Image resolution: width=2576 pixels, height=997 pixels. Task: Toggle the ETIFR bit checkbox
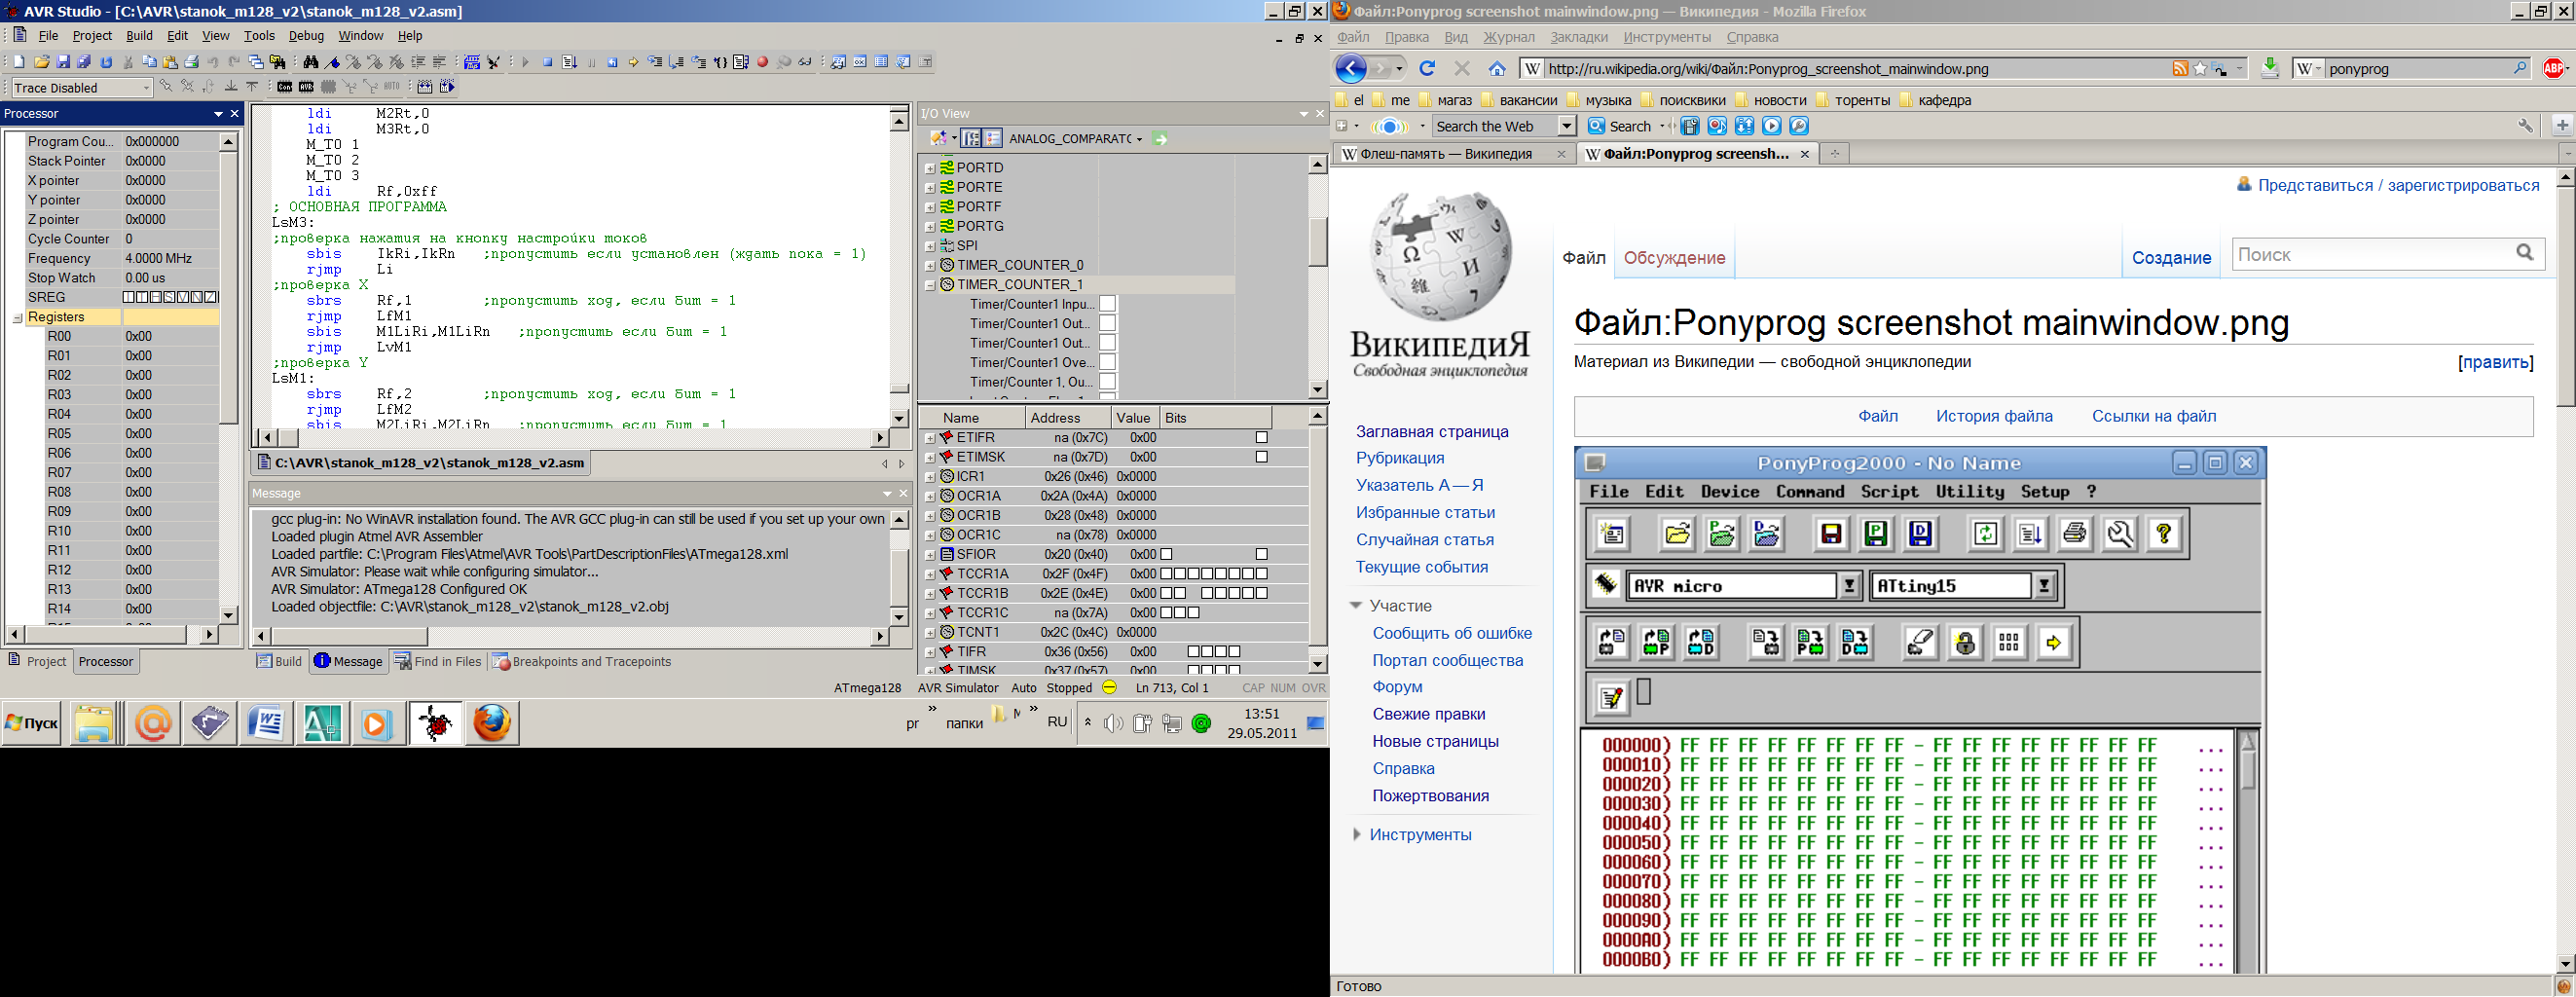tap(1261, 438)
